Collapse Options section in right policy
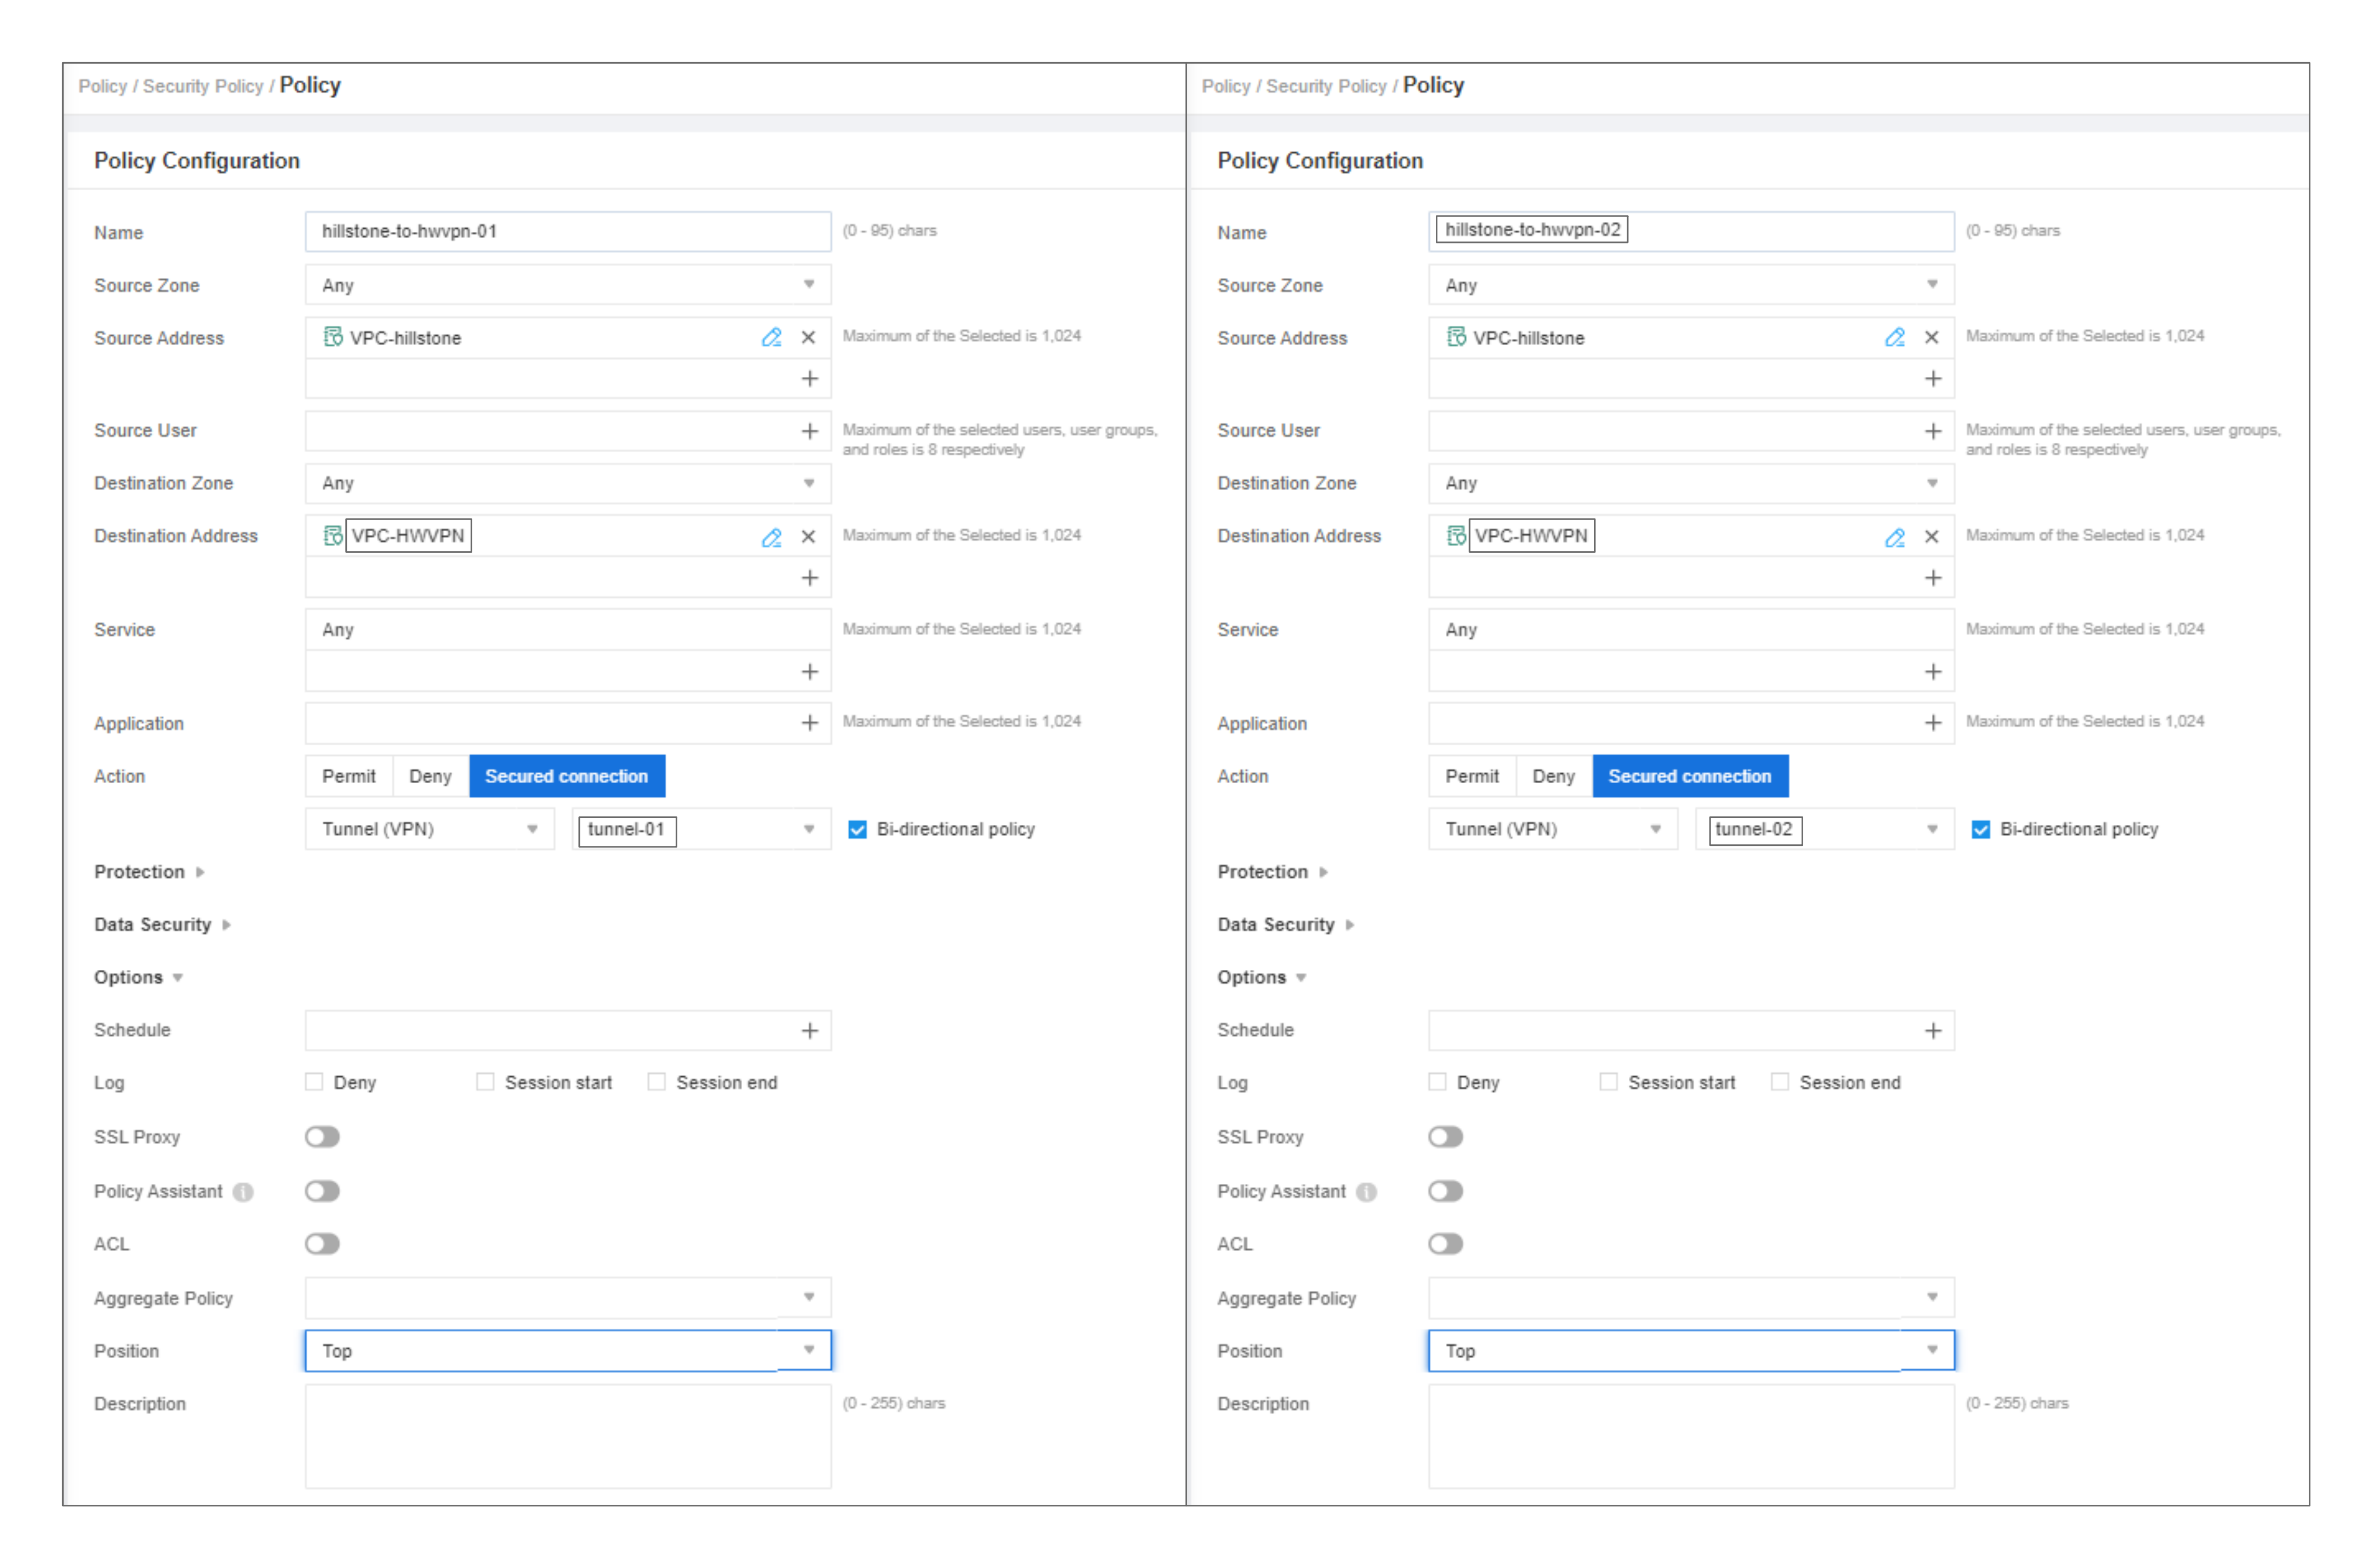This screenshot has height=1568, width=2372. tap(1262, 978)
